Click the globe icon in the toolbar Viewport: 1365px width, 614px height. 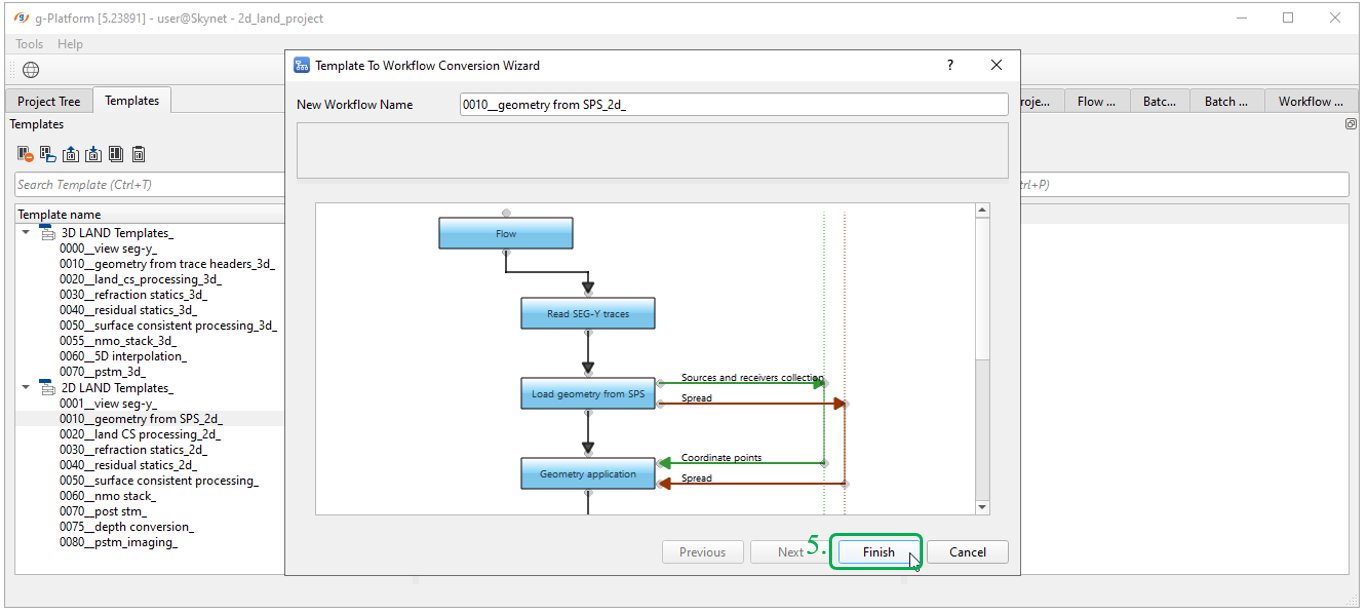point(31,70)
